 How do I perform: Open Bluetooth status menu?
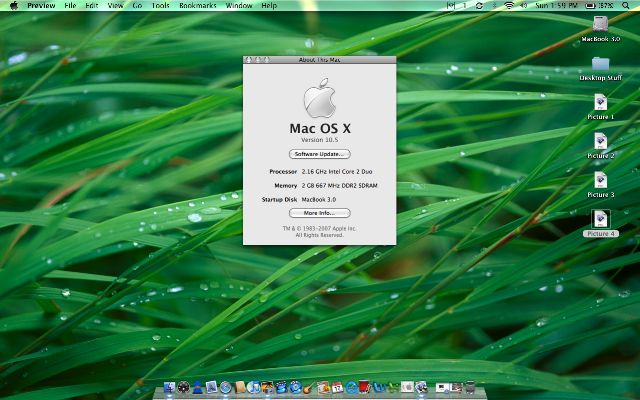click(494, 6)
